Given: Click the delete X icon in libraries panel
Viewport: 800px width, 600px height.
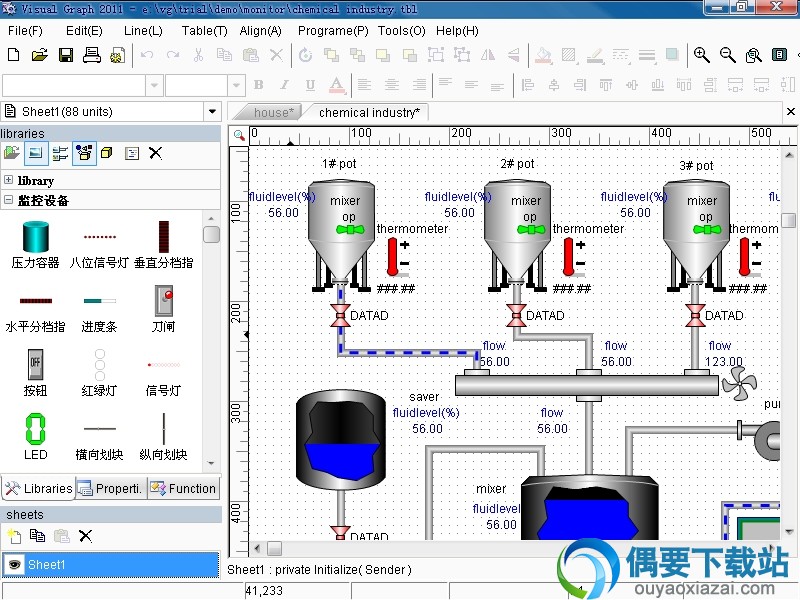Looking at the screenshot, I should click(x=156, y=153).
